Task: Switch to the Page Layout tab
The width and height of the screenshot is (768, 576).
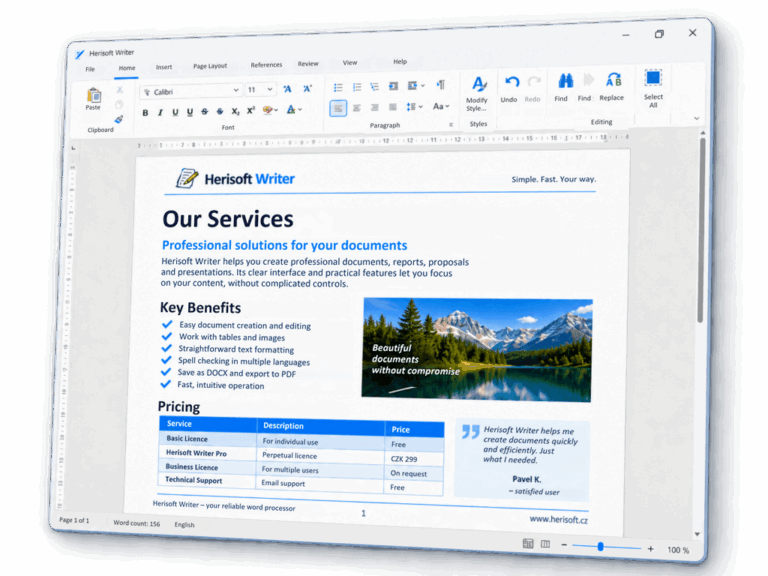Action: pos(210,66)
